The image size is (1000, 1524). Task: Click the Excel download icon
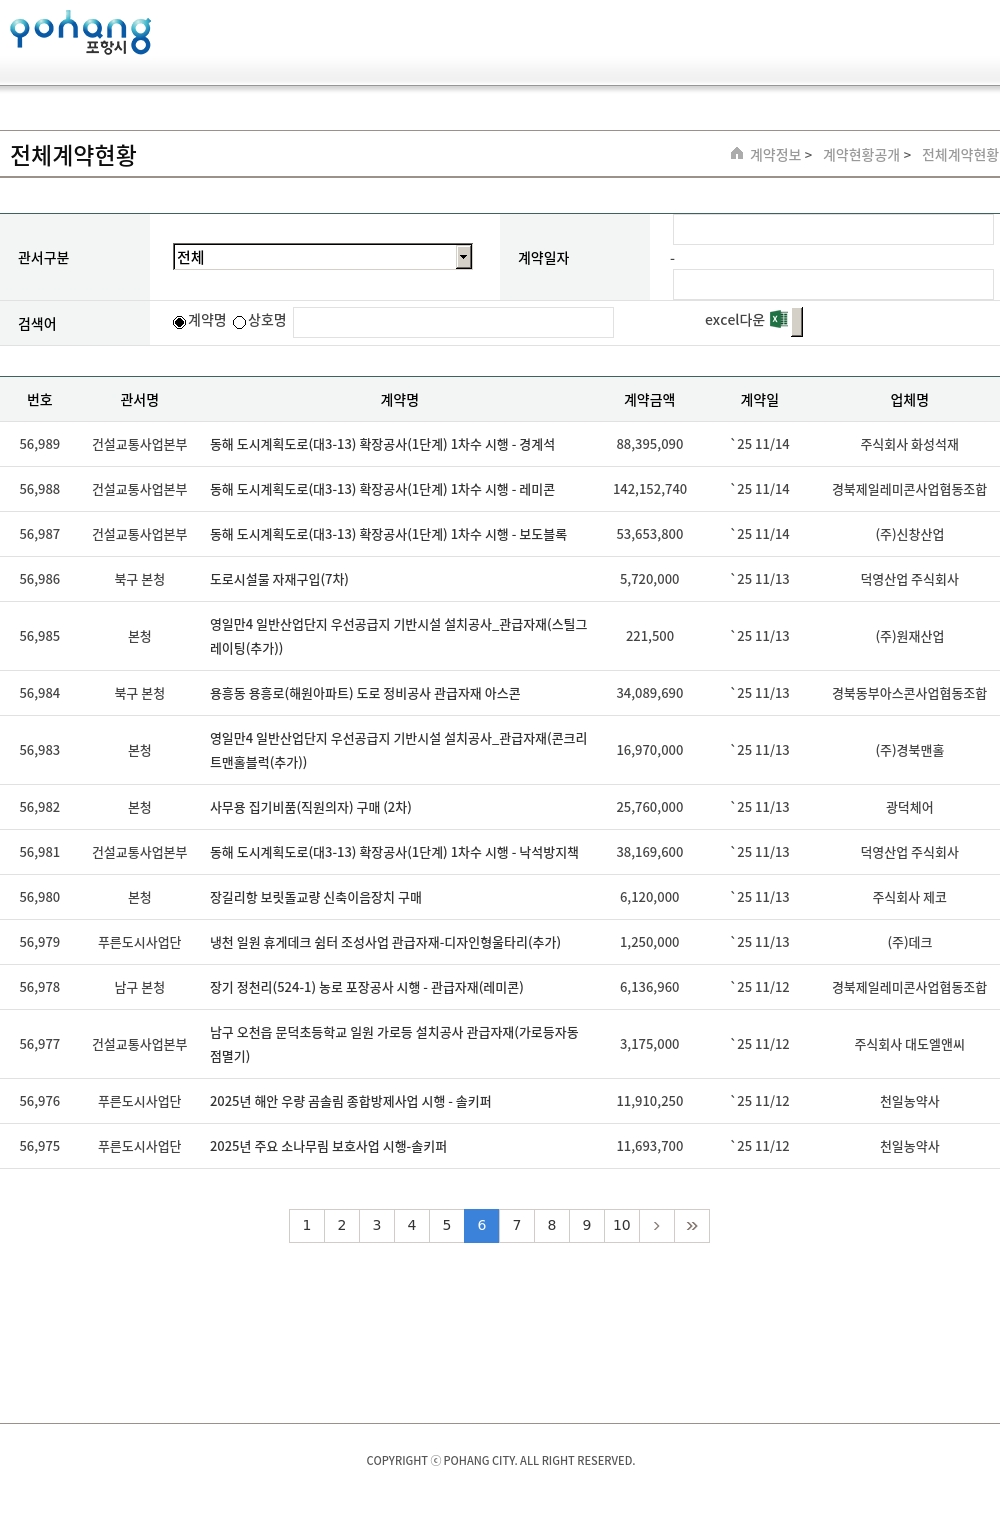pos(779,320)
